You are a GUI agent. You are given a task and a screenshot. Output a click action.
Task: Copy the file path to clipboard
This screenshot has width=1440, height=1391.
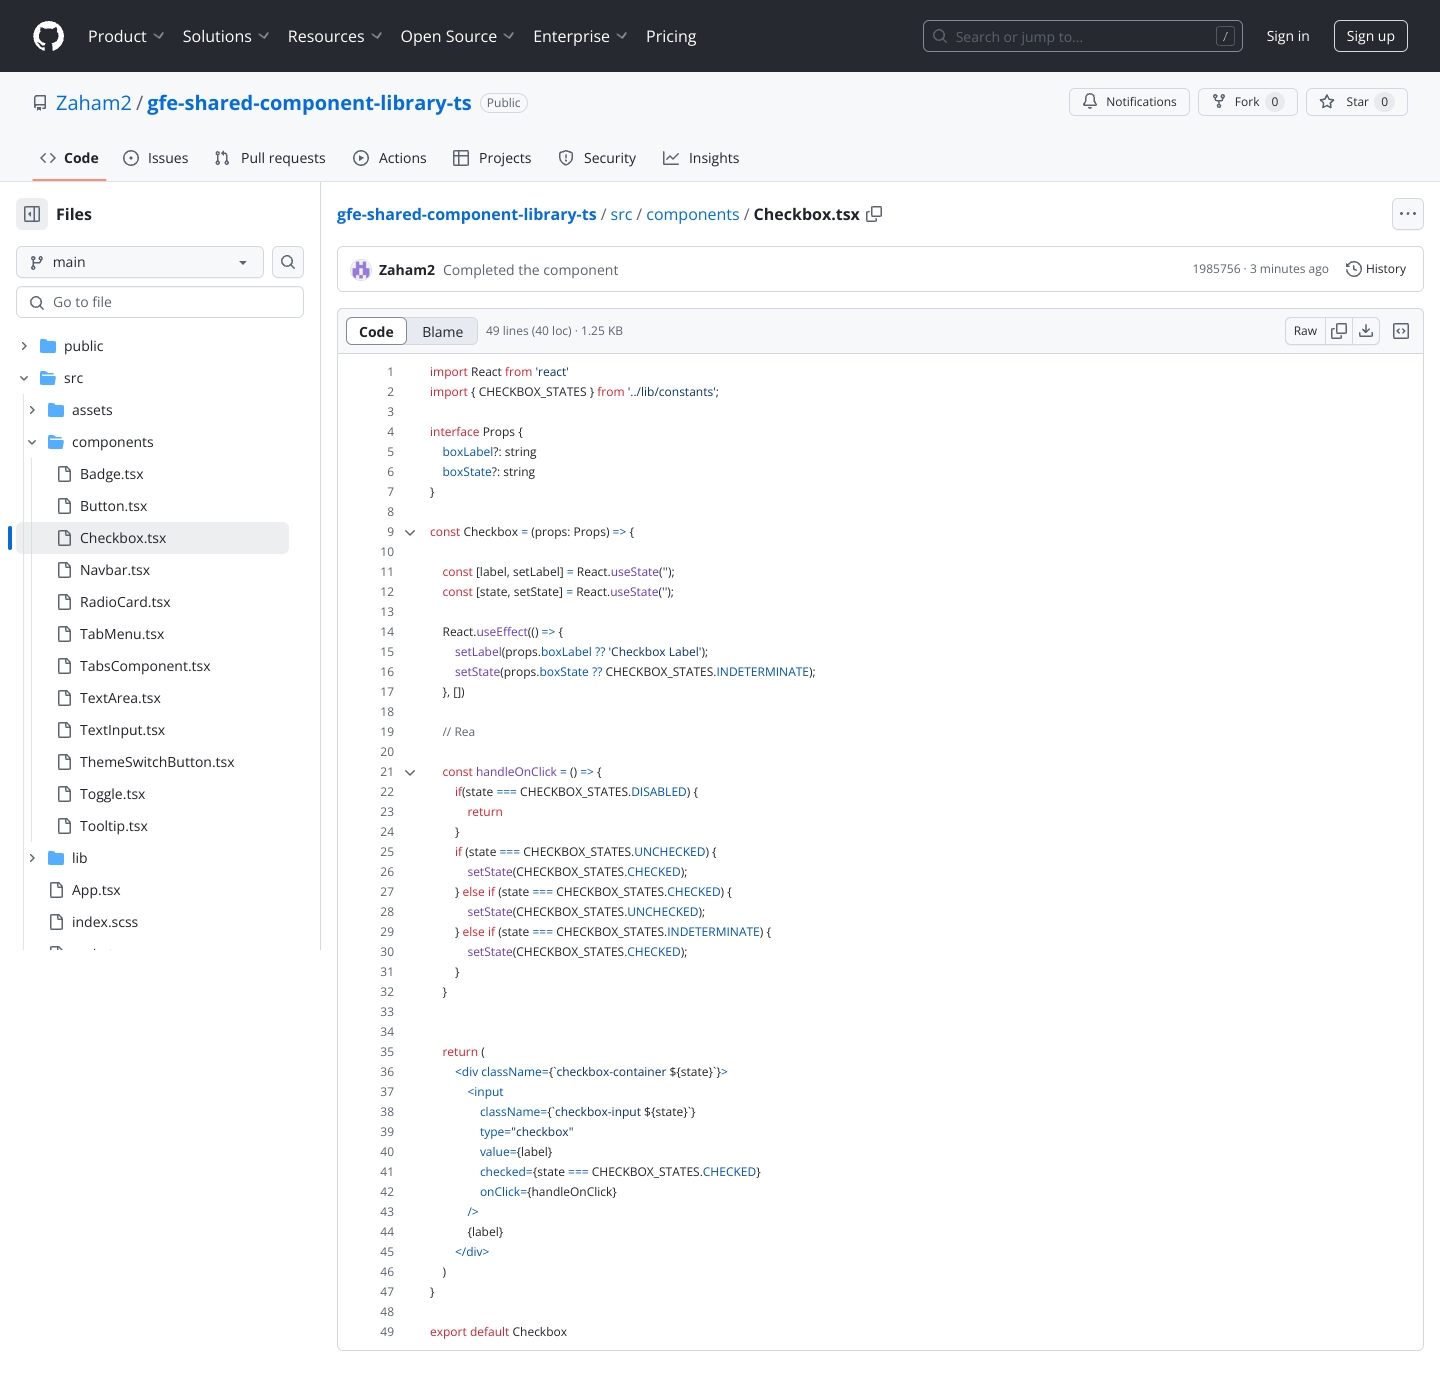[x=874, y=214]
